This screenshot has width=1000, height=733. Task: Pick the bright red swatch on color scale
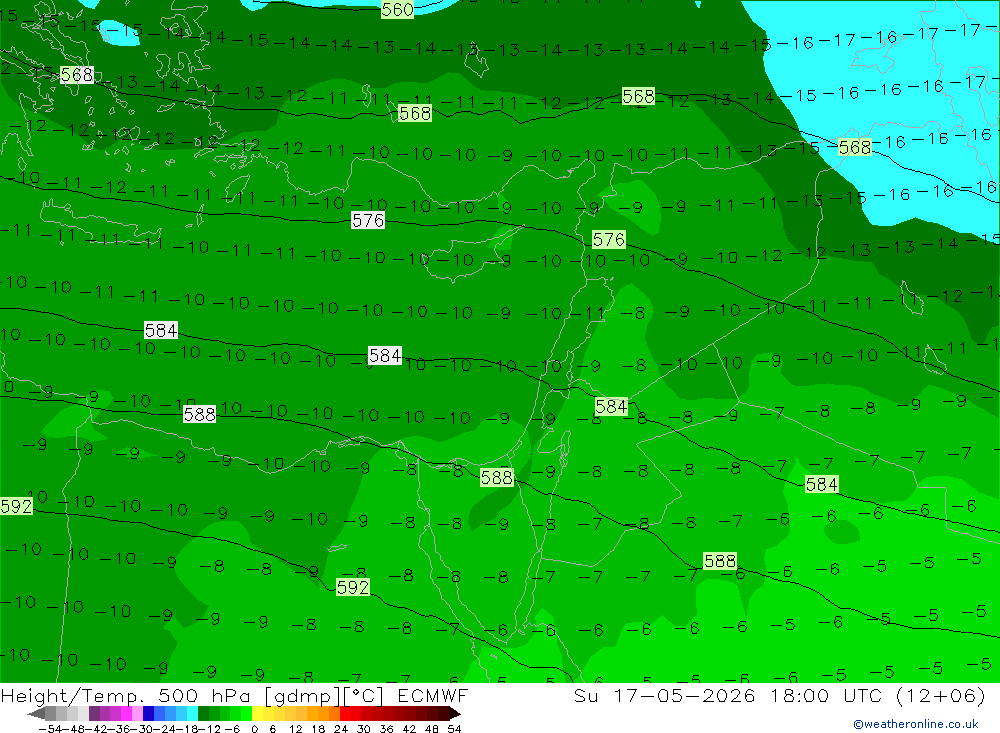[x=345, y=714]
